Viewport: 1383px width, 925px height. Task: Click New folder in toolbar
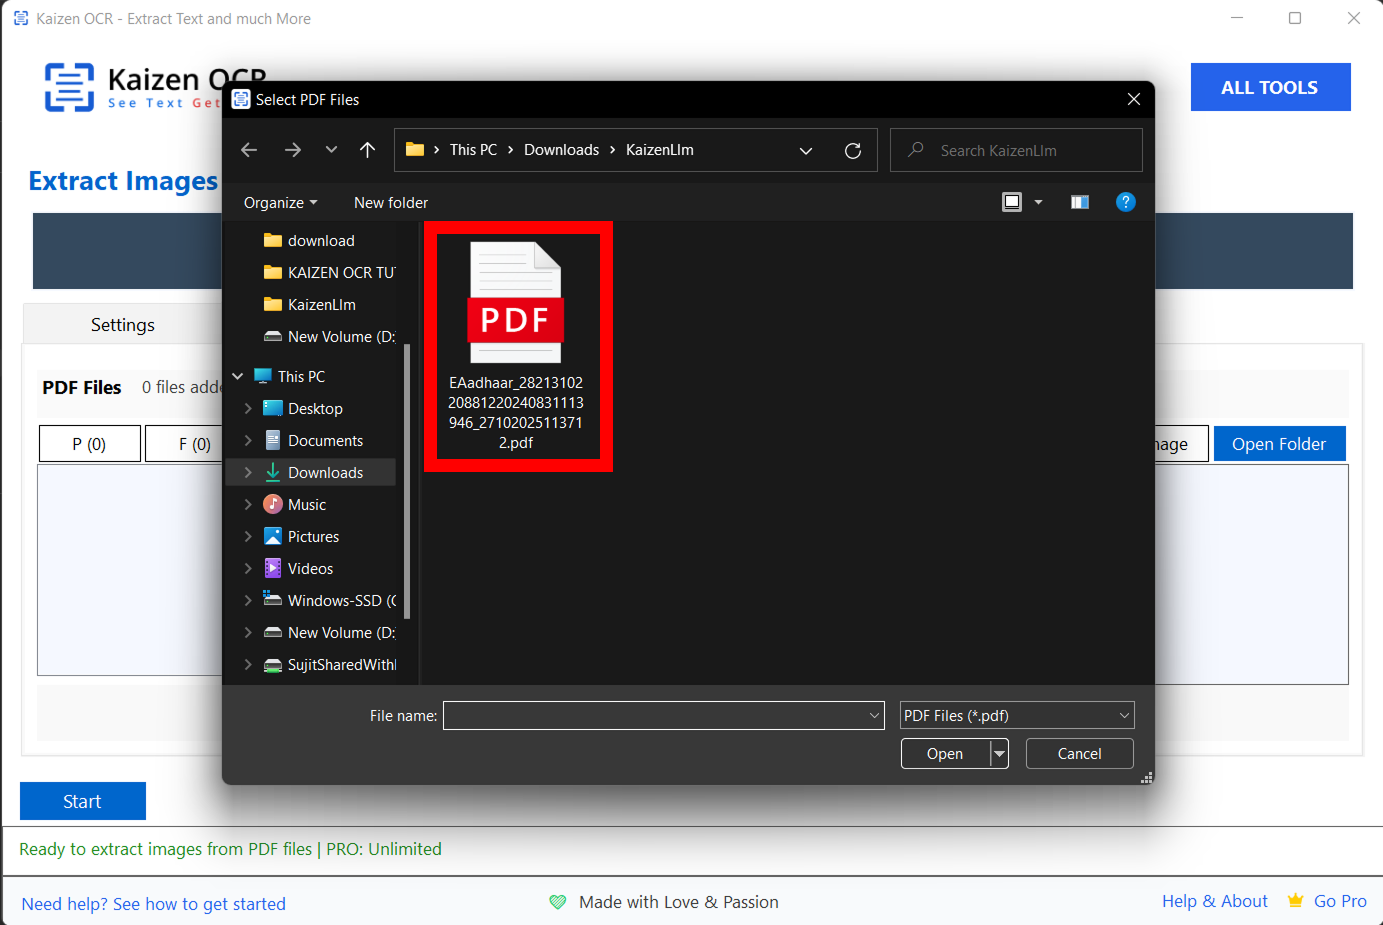(390, 203)
